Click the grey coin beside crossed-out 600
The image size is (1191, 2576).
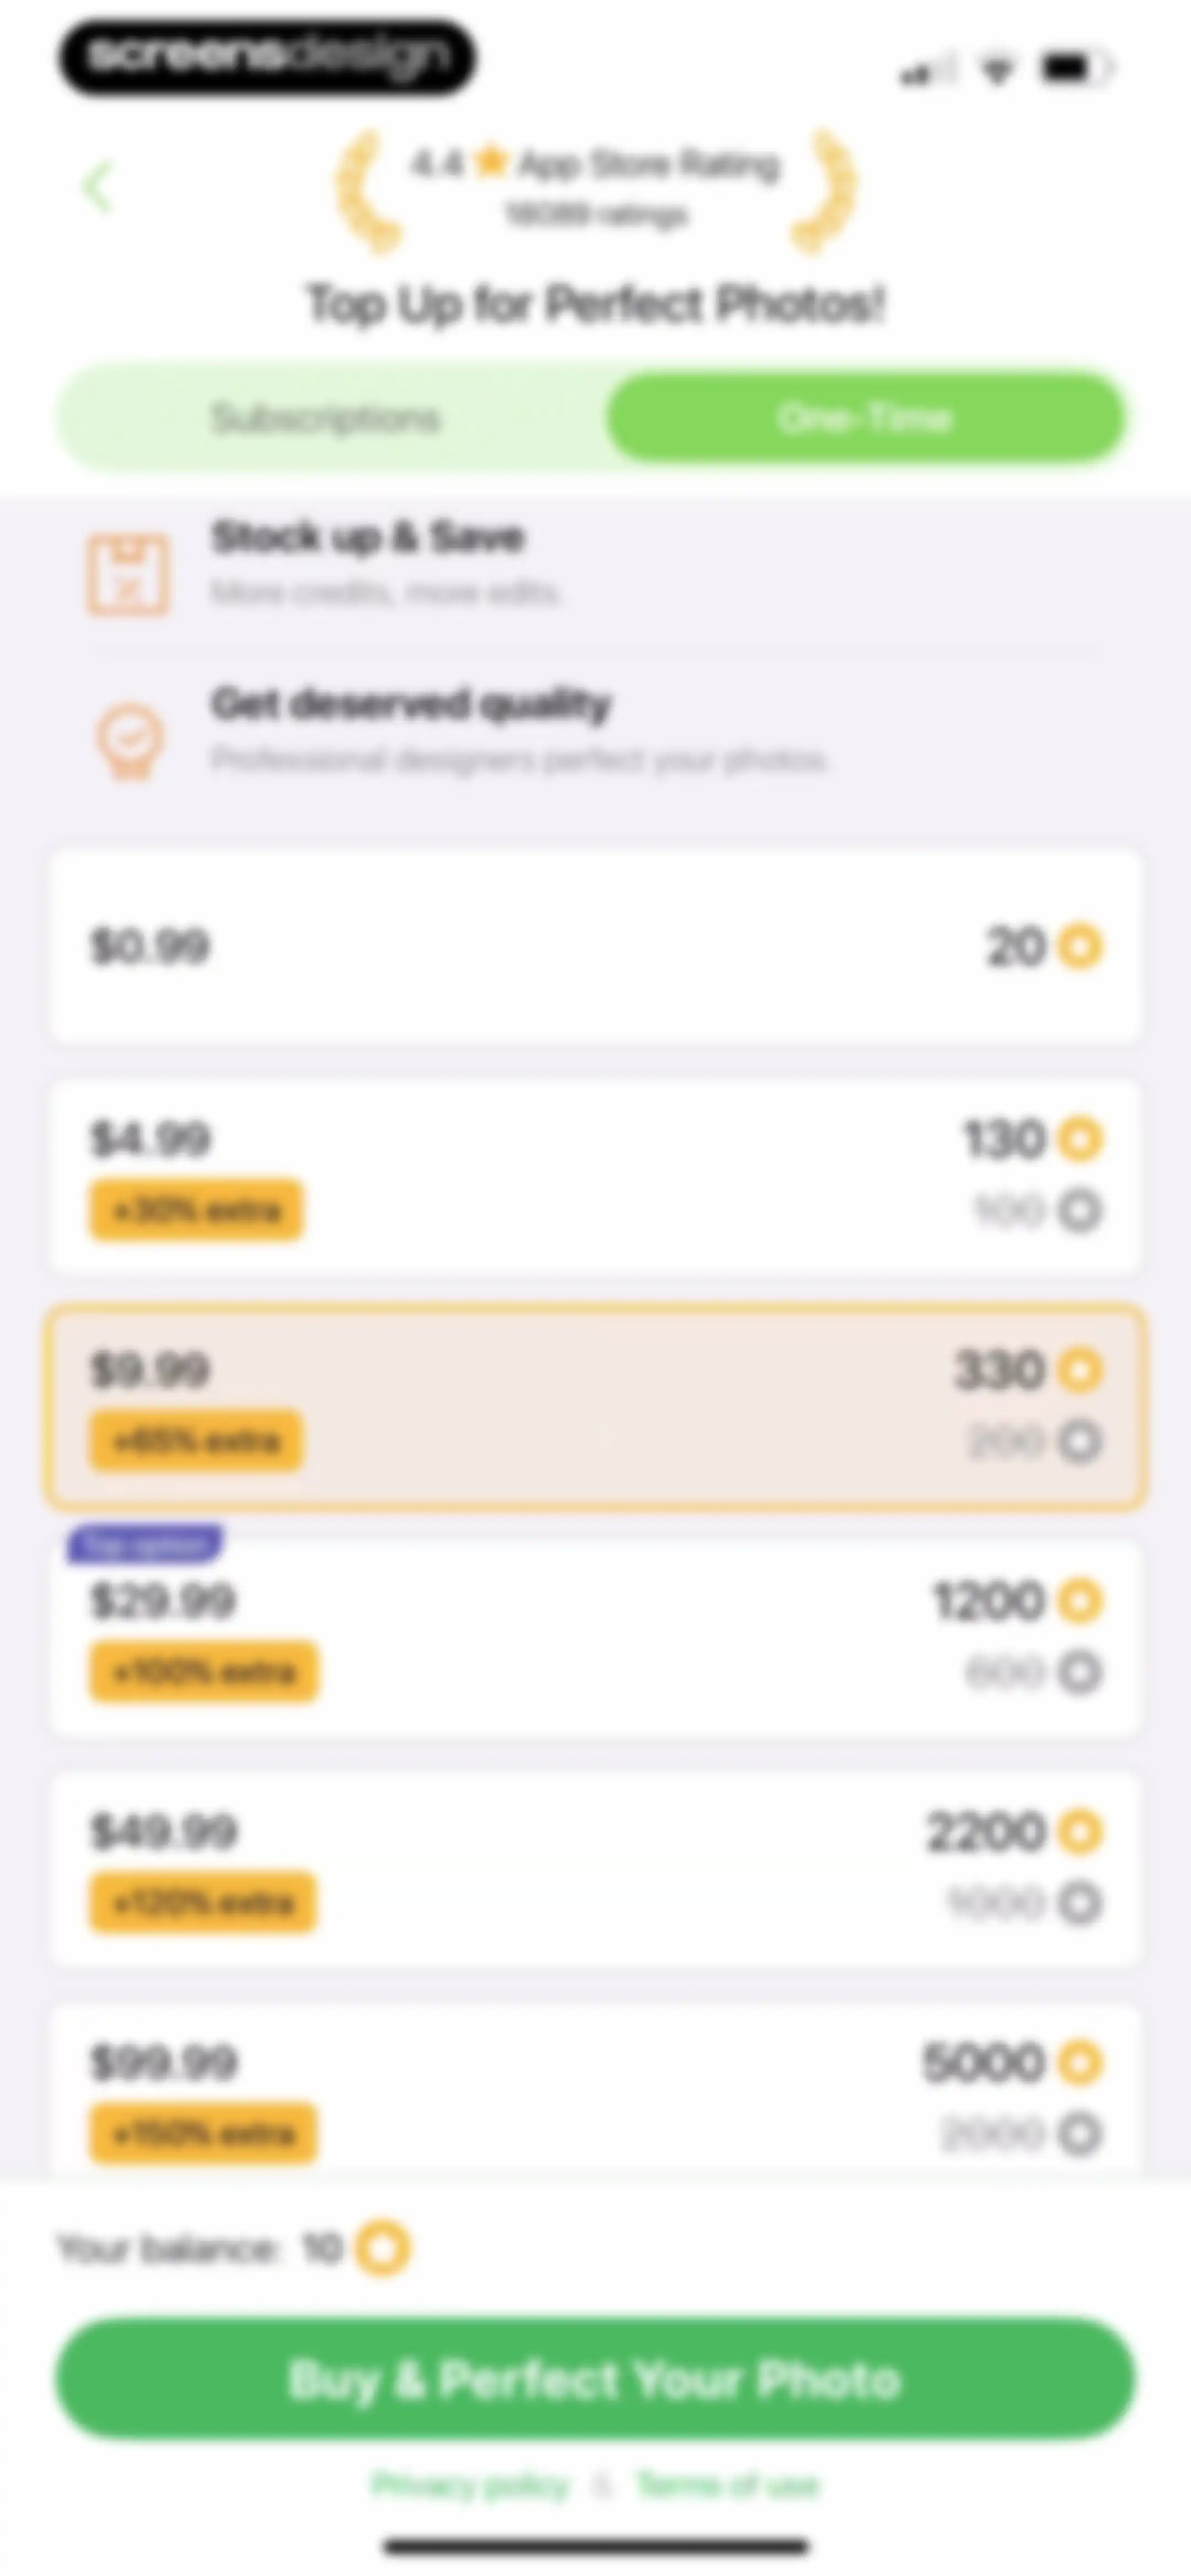pos(1080,1671)
